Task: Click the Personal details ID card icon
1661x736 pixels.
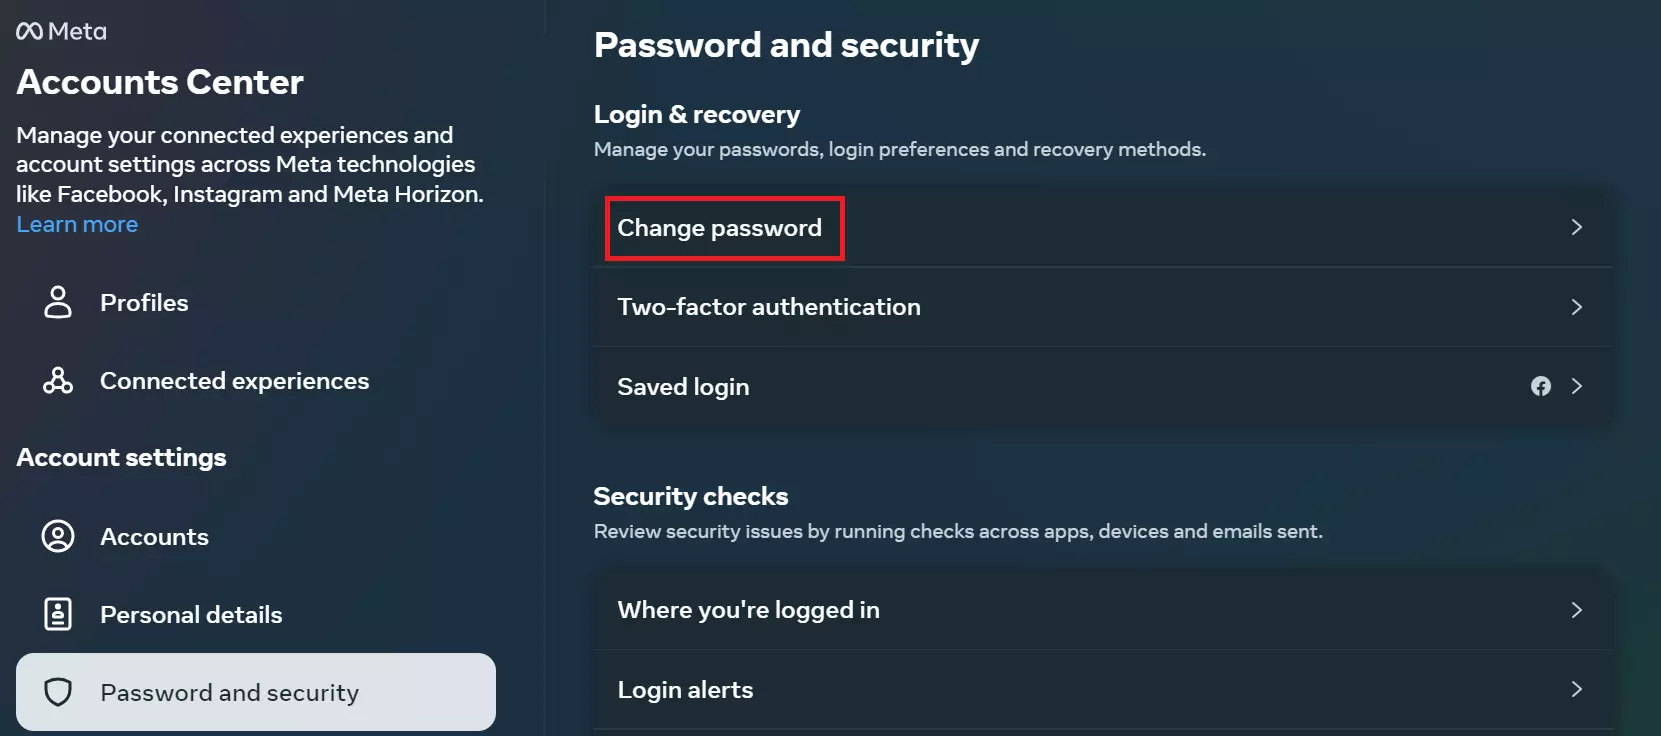Action: 58,614
